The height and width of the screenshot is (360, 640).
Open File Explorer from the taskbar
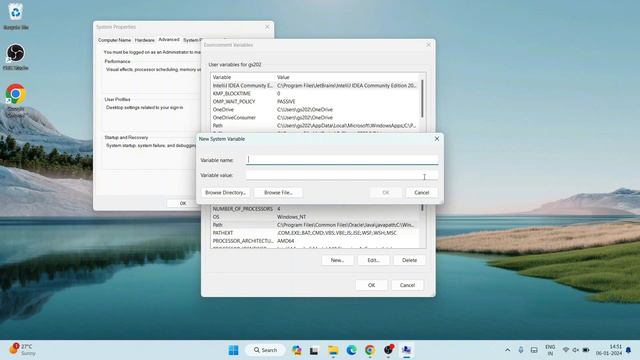pyautogui.click(x=333, y=350)
